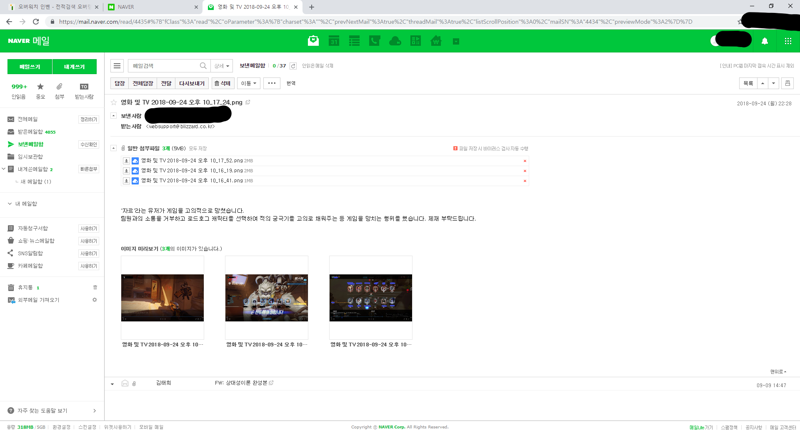Open the second preview thumbnail with the white-haired character
Image resolution: width=800 pixels, height=433 pixels.
(x=266, y=298)
